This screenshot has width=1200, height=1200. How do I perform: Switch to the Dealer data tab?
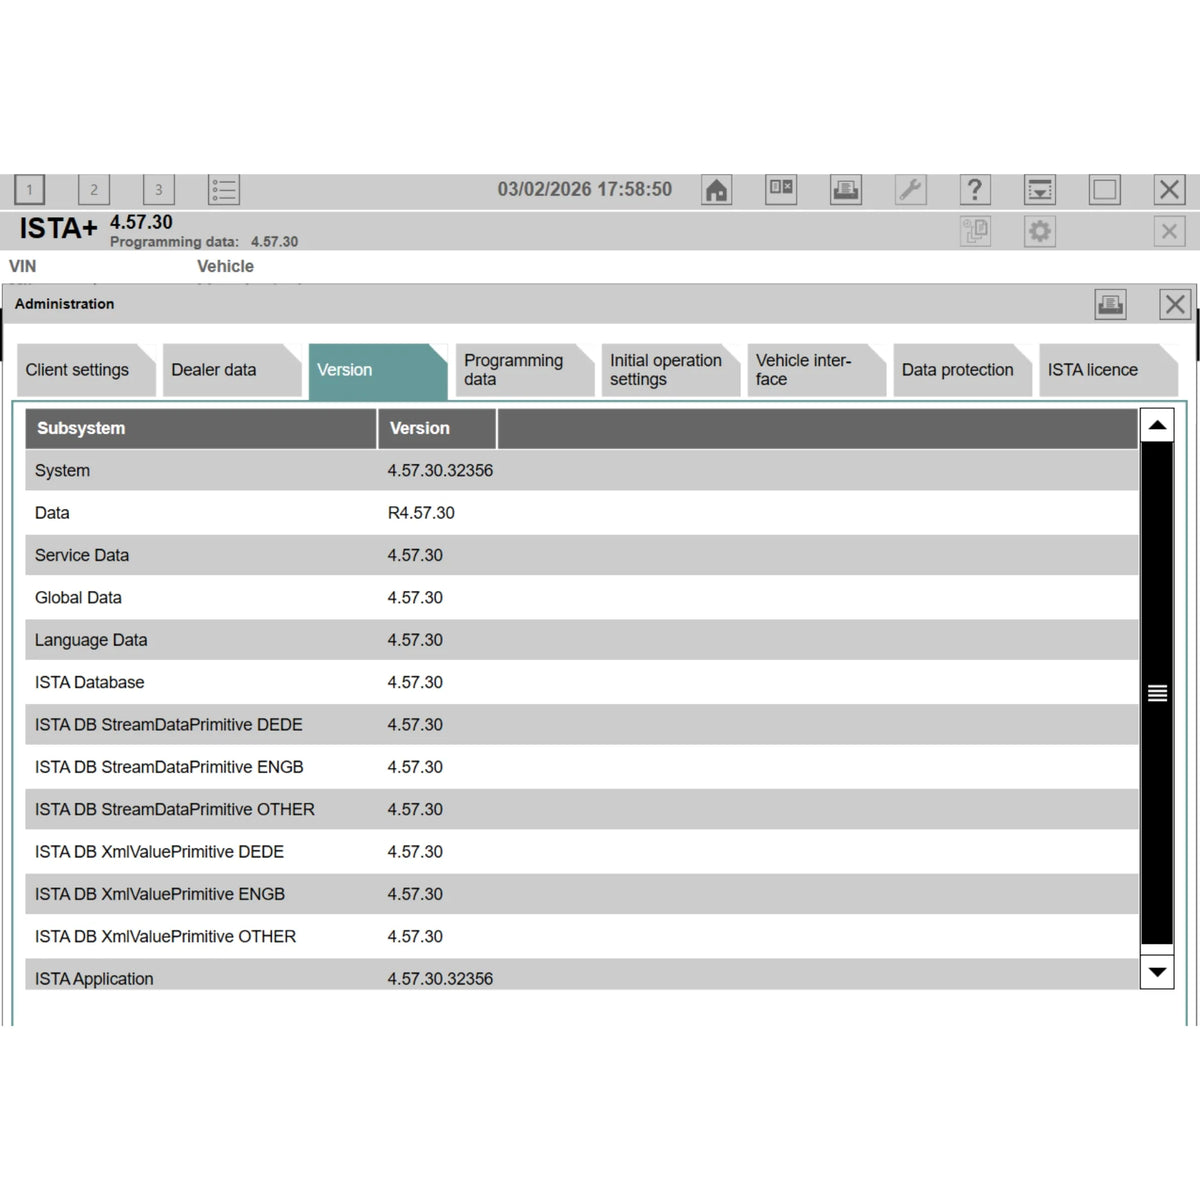coord(232,370)
